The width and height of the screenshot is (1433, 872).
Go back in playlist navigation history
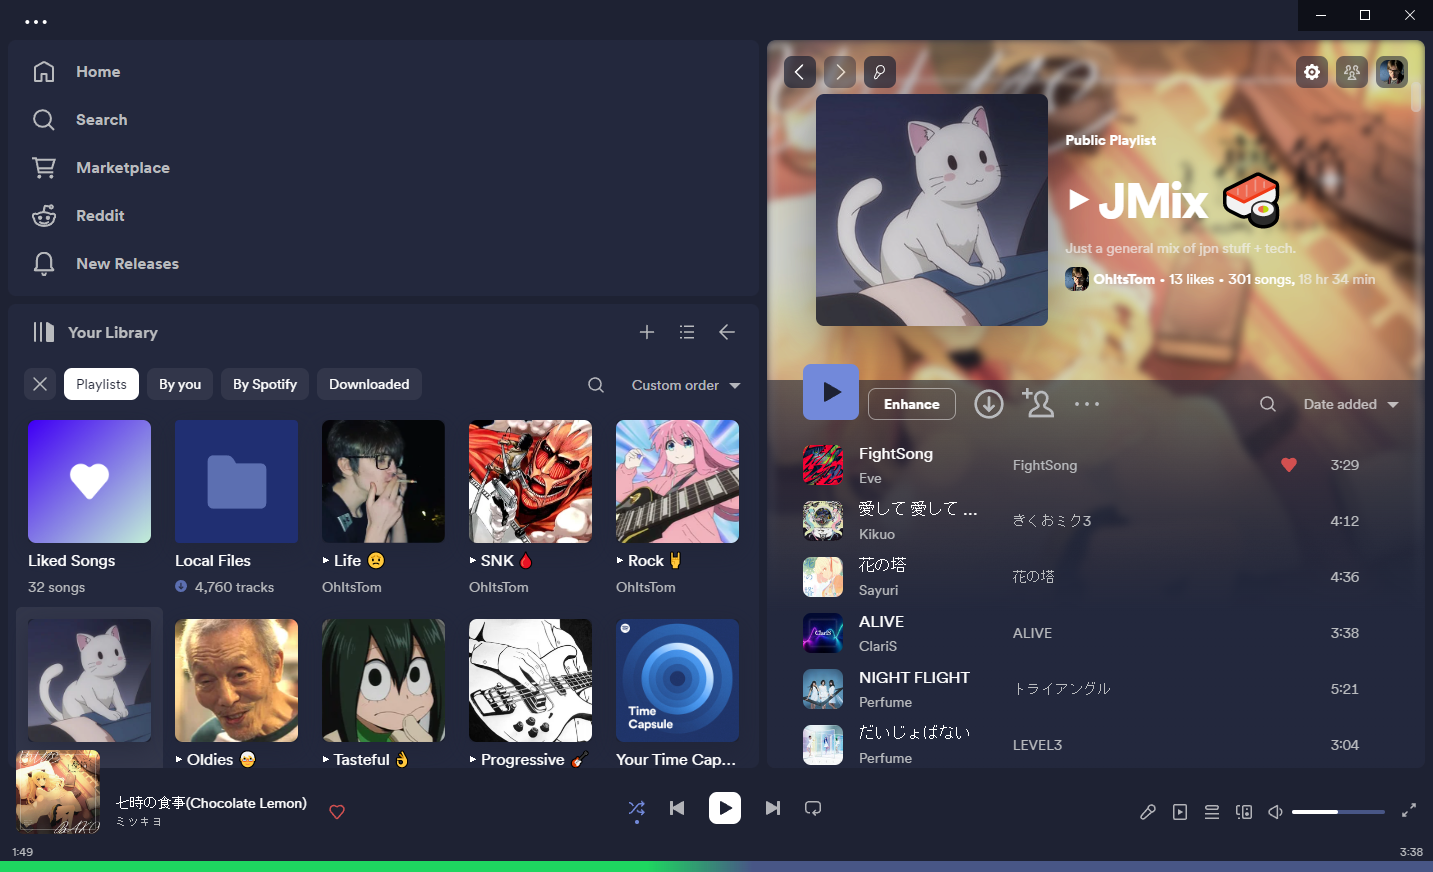pos(800,72)
